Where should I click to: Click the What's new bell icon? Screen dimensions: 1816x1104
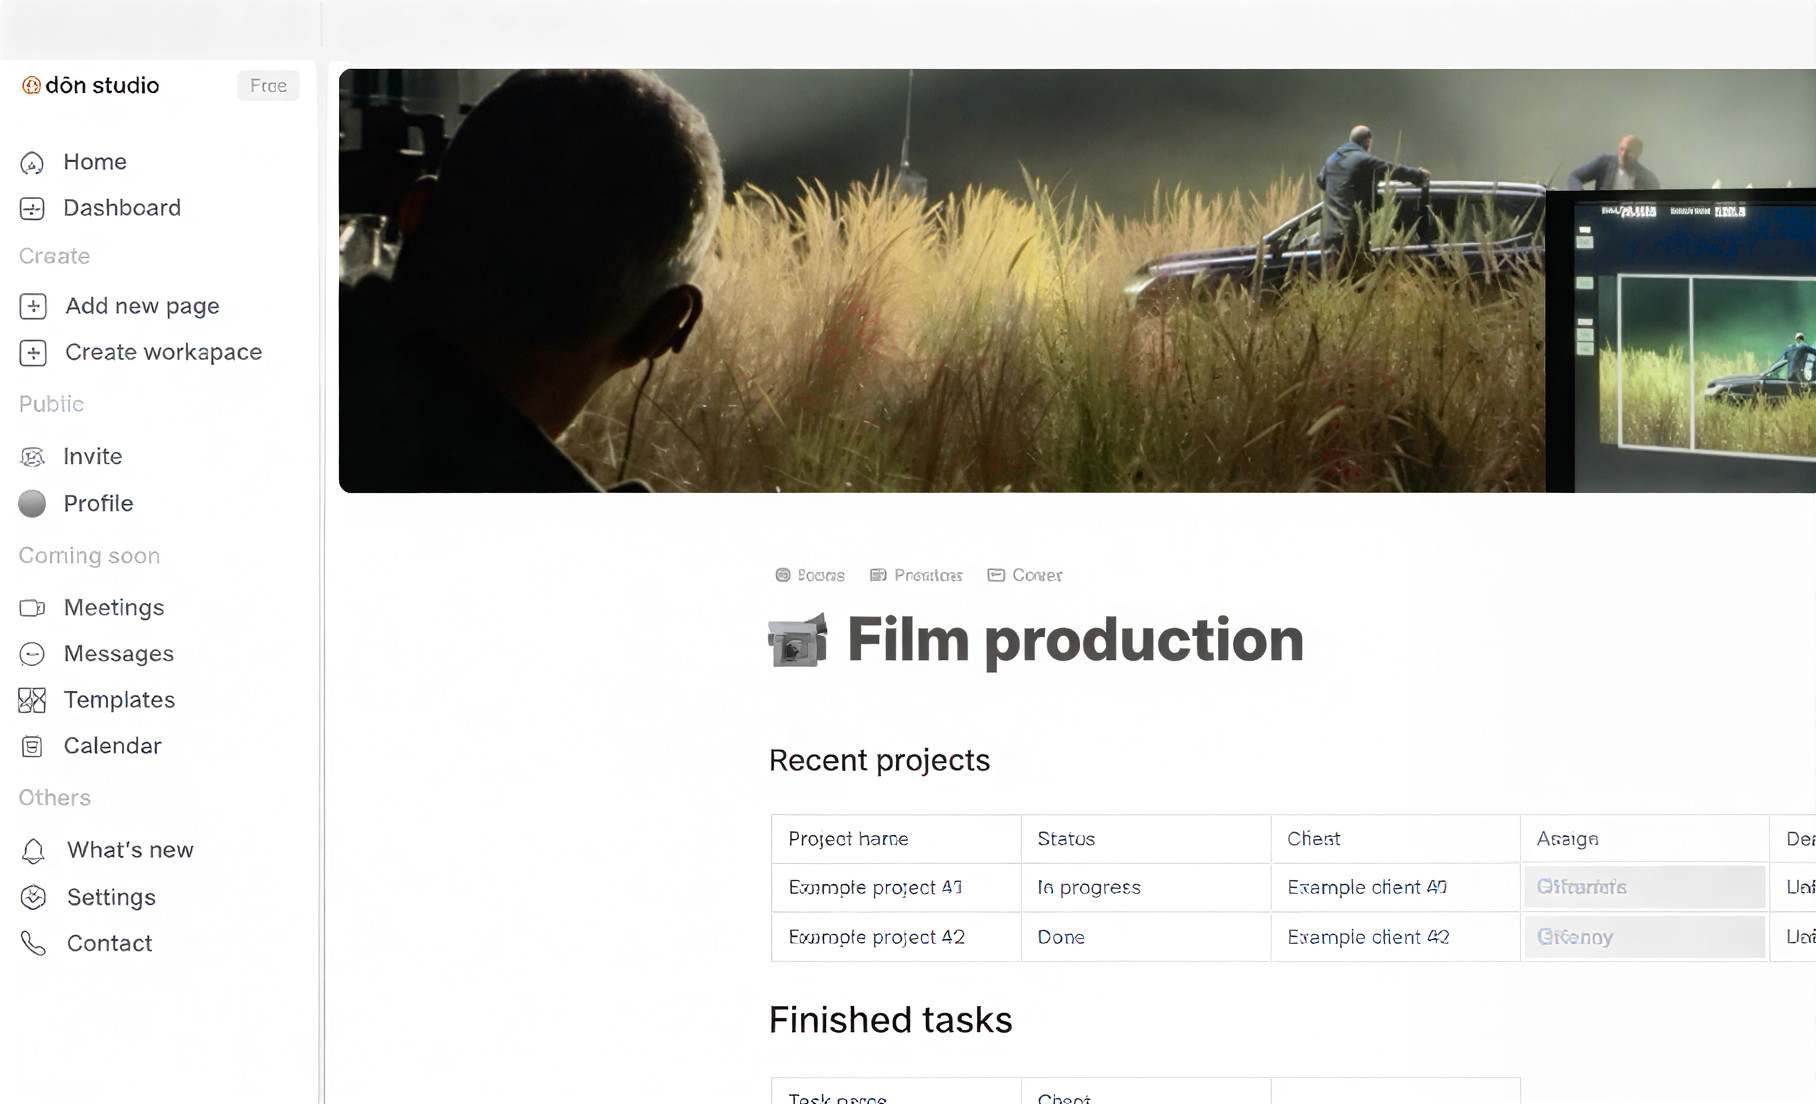[33, 850]
